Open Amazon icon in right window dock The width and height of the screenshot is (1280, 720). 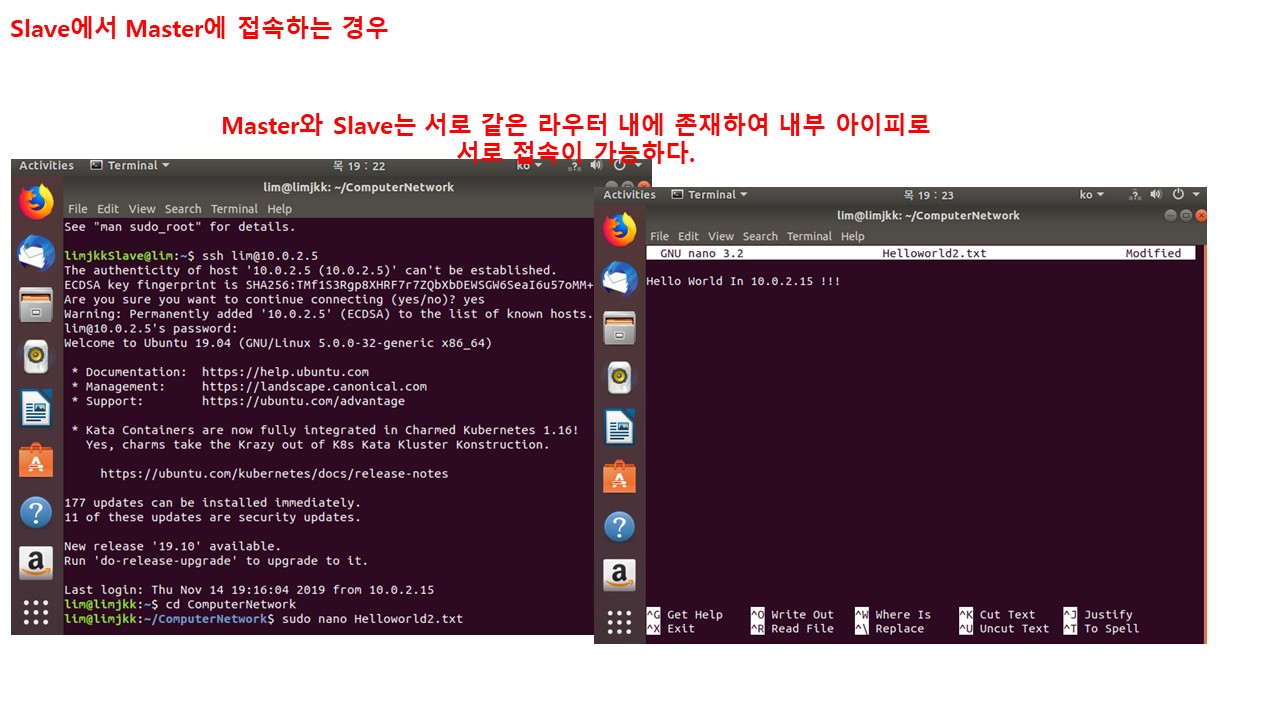(620, 575)
